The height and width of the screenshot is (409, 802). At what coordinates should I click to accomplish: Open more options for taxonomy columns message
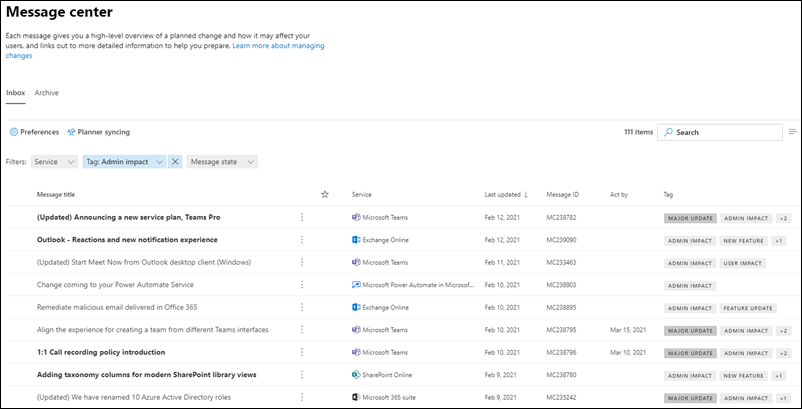pos(302,375)
